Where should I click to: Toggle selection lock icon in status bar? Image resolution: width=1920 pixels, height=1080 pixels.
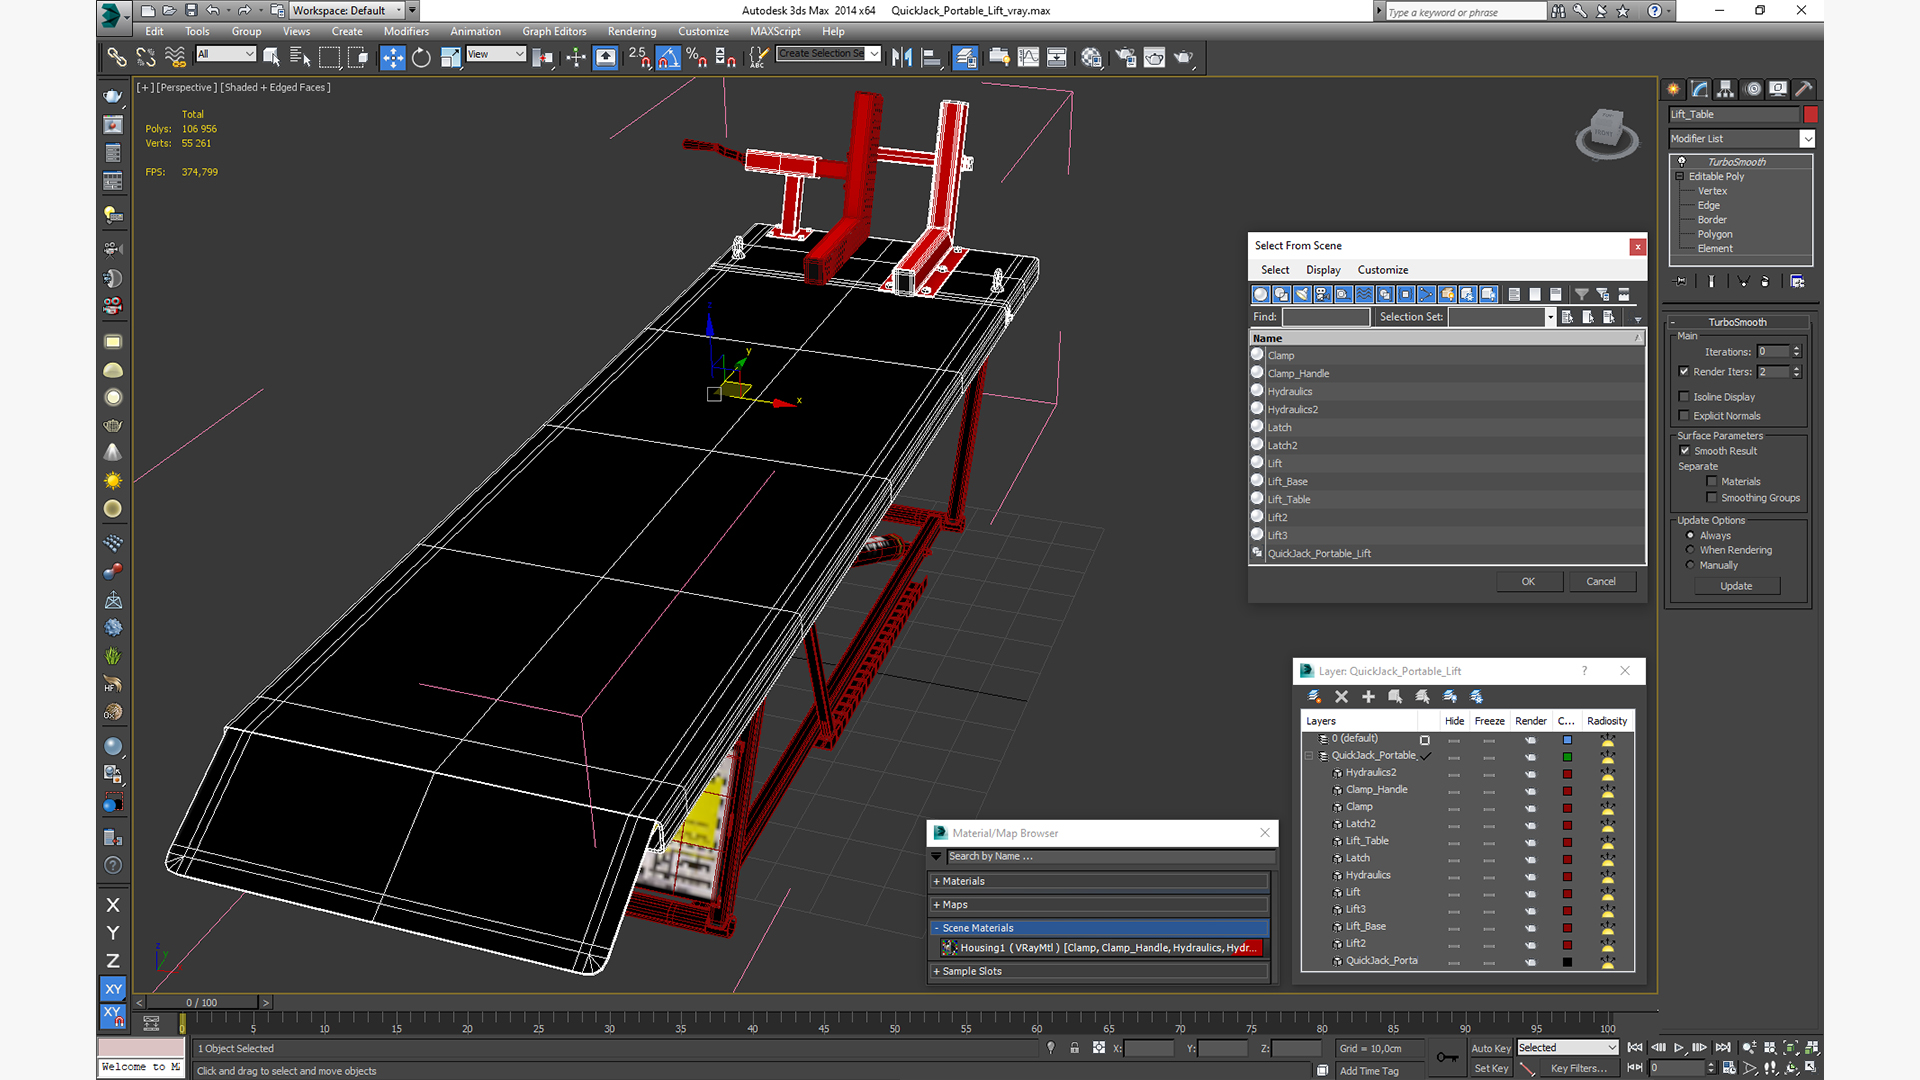coord(1074,1048)
